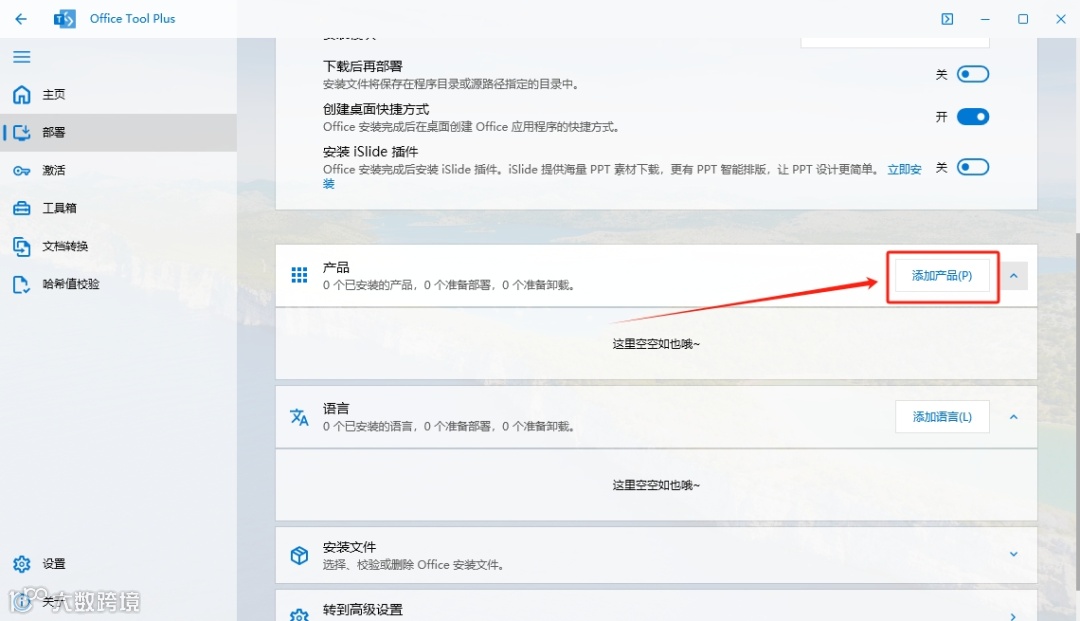This screenshot has height=621, width=1080.
Task: Collapse the 语言 section
Action: [1013, 417]
